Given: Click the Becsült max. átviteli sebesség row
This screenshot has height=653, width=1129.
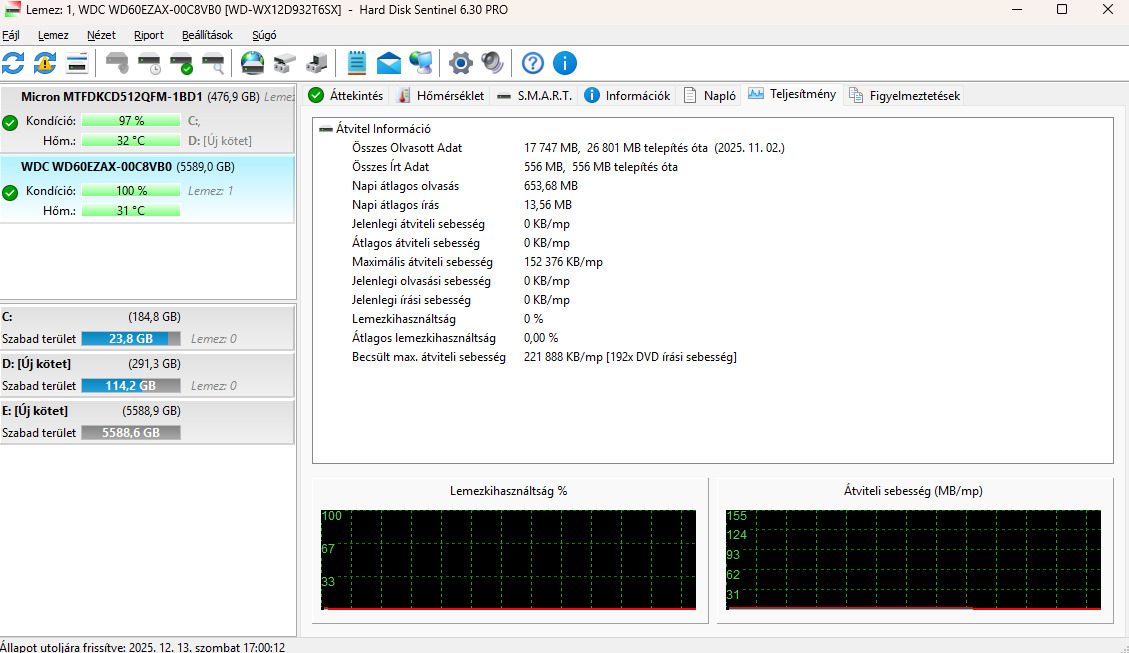Looking at the screenshot, I should (544, 357).
